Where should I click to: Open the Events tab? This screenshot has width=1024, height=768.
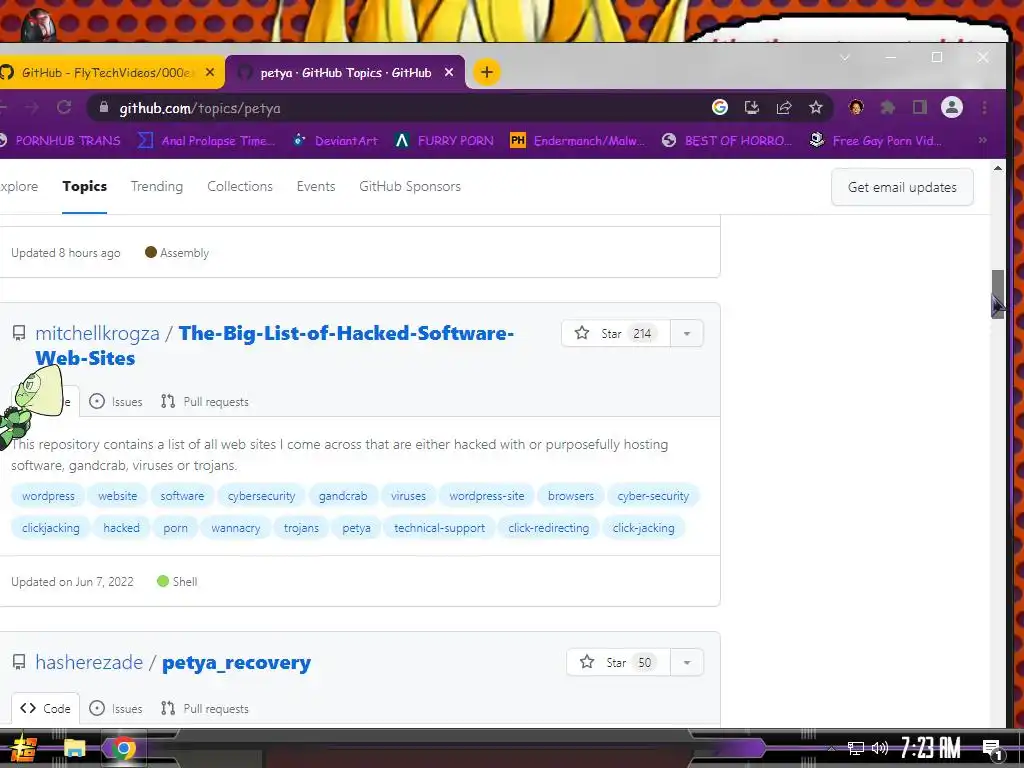tap(315, 186)
